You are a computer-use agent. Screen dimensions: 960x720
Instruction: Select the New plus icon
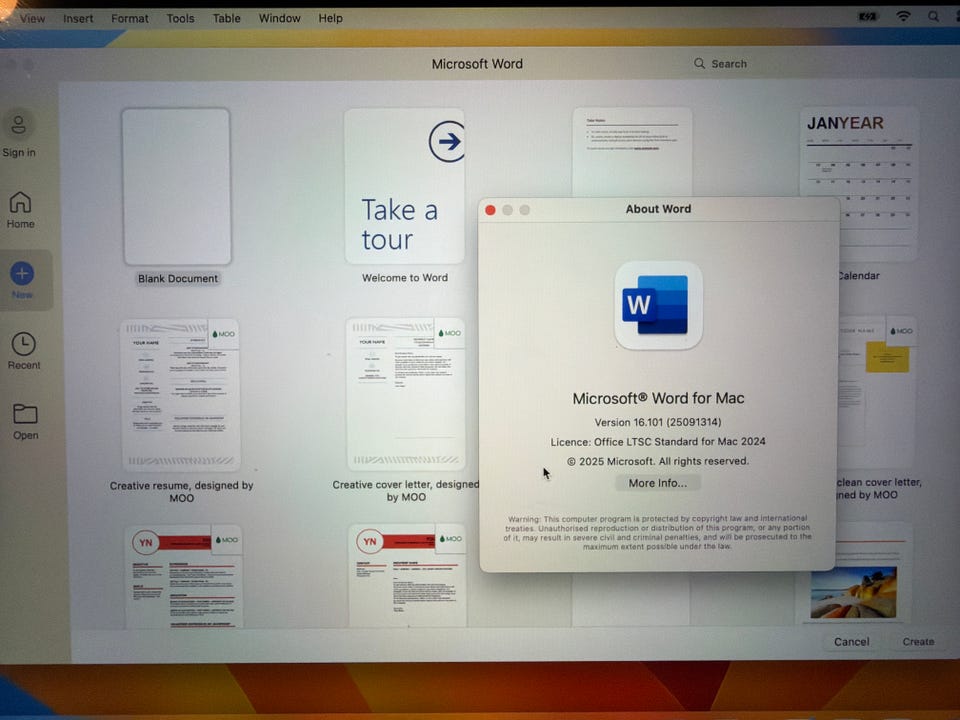tap(22, 273)
